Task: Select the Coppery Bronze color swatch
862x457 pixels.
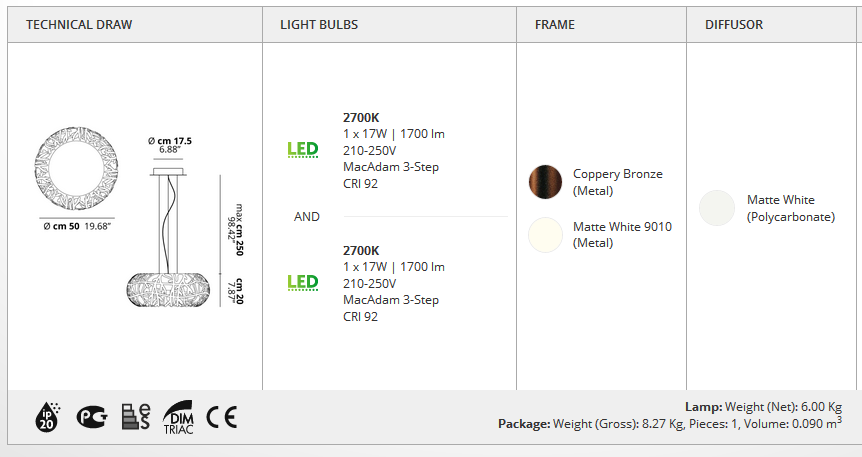Action: tap(545, 182)
